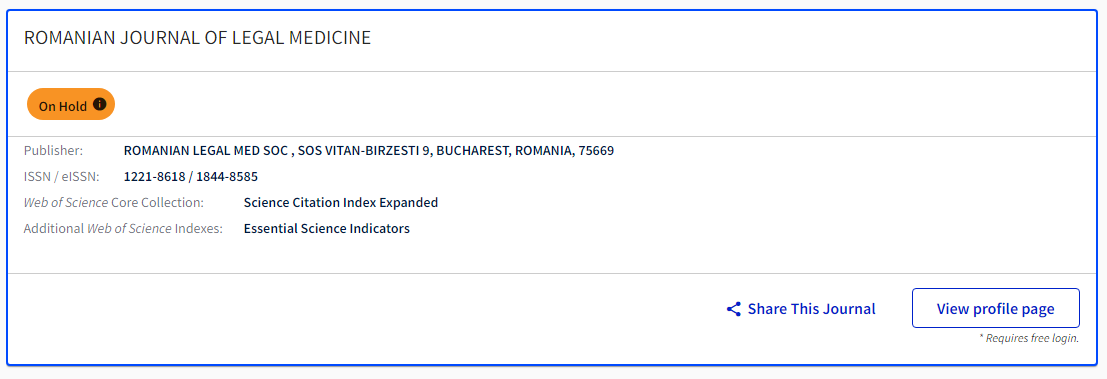Click the Publisher field label

point(54,150)
